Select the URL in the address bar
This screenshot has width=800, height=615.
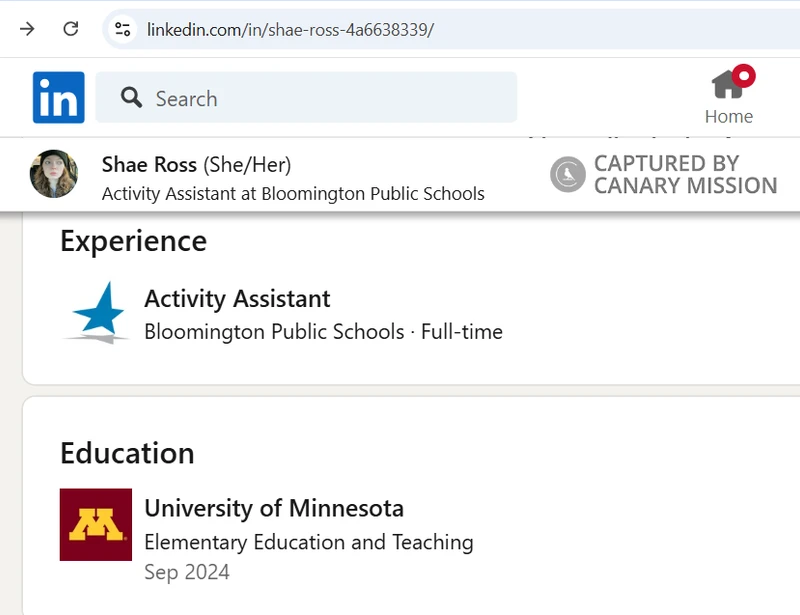click(290, 30)
